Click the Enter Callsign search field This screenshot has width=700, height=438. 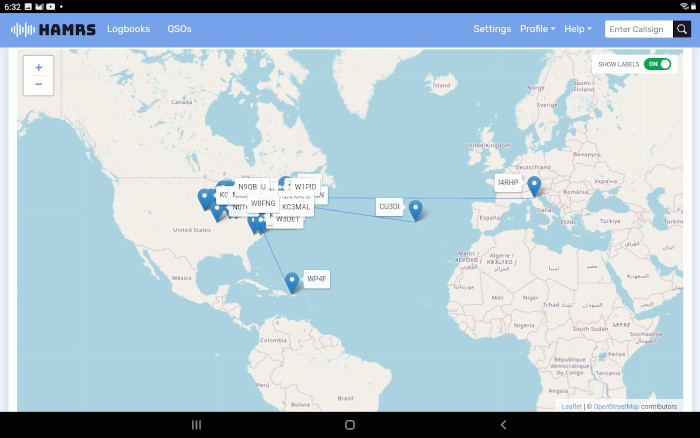pos(638,29)
